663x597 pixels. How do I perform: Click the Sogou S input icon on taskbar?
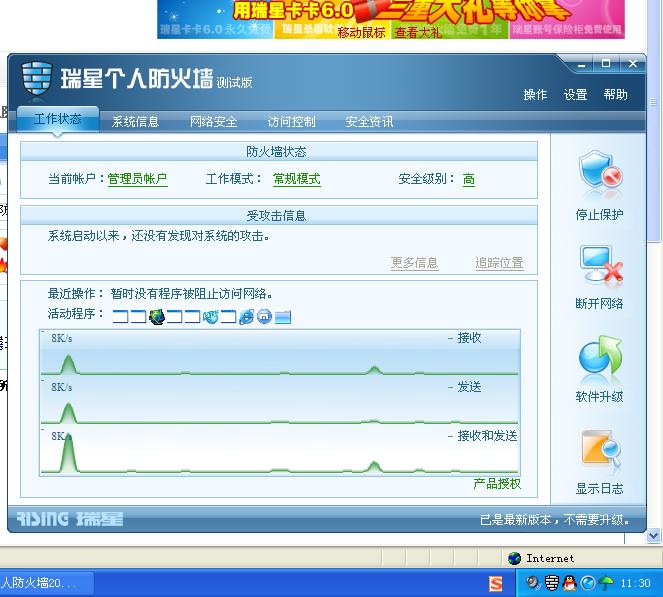click(495, 584)
